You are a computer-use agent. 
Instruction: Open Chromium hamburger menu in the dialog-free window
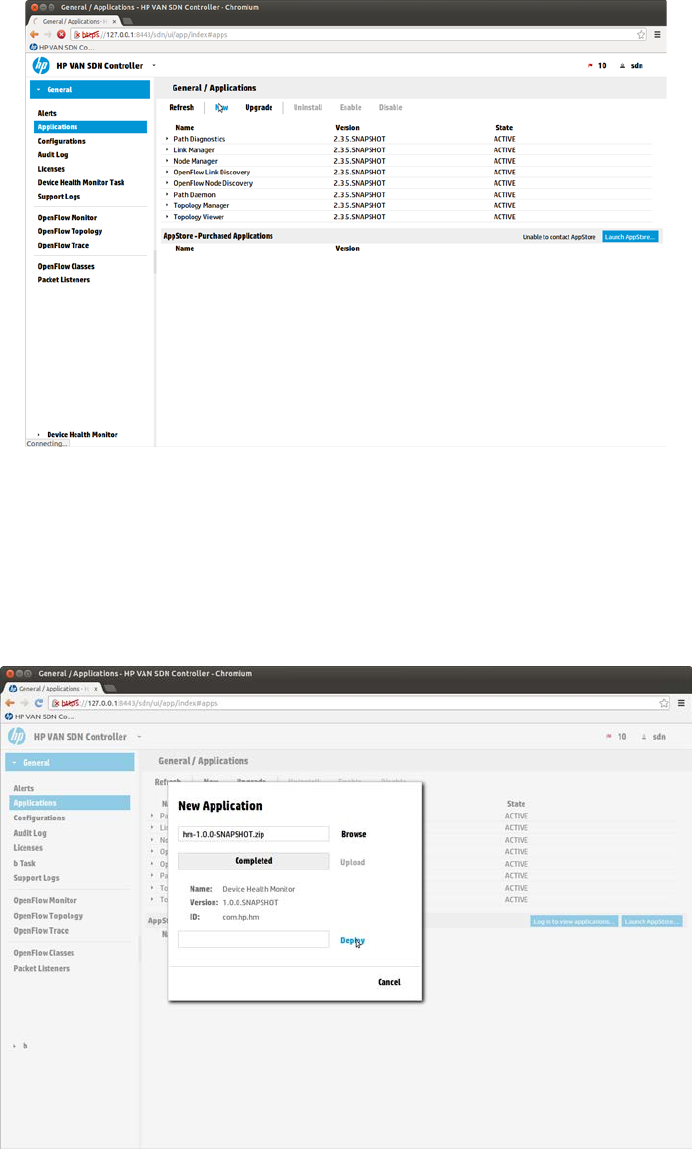[x=658, y=34]
